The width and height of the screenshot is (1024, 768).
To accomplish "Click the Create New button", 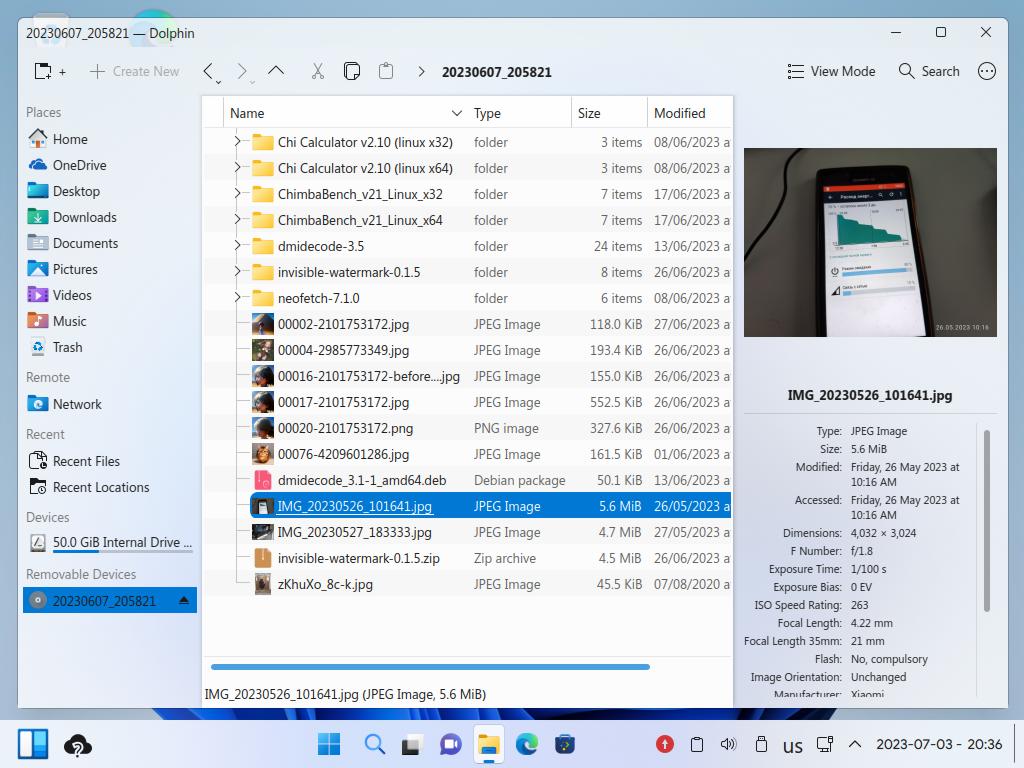I will click(x=134, y=71).
